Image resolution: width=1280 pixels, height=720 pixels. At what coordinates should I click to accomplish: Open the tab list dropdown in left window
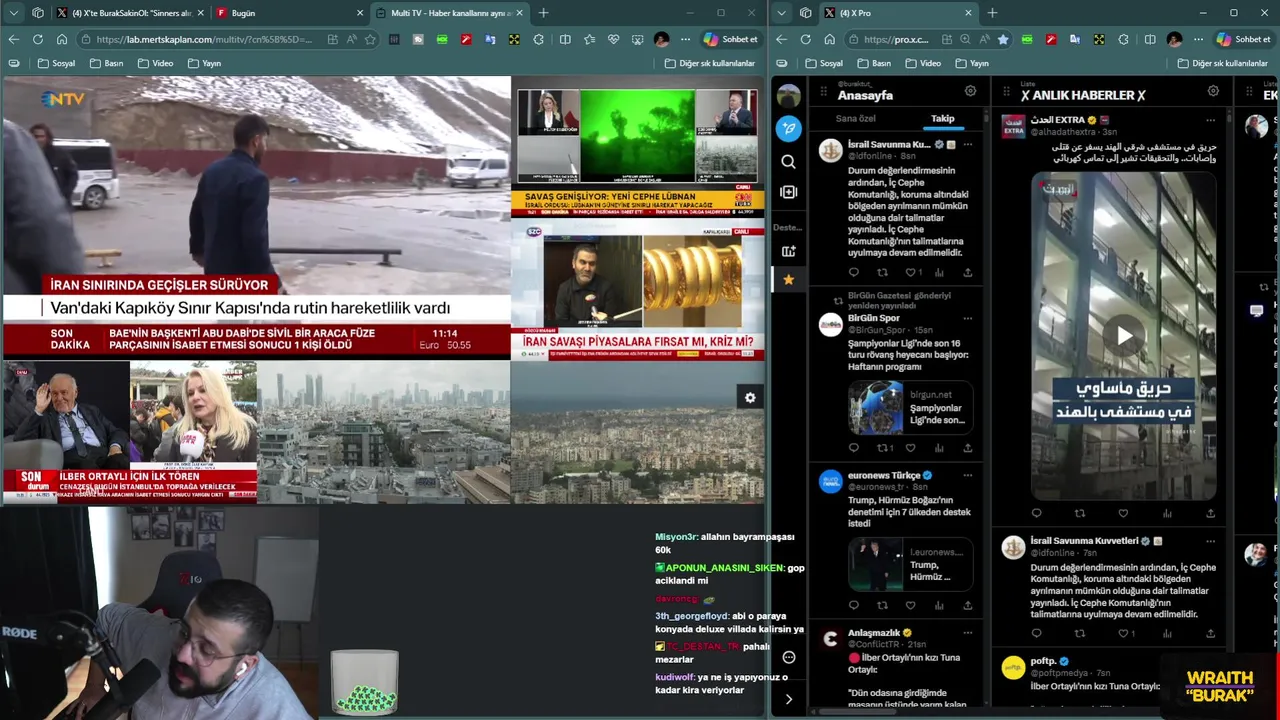12,13
